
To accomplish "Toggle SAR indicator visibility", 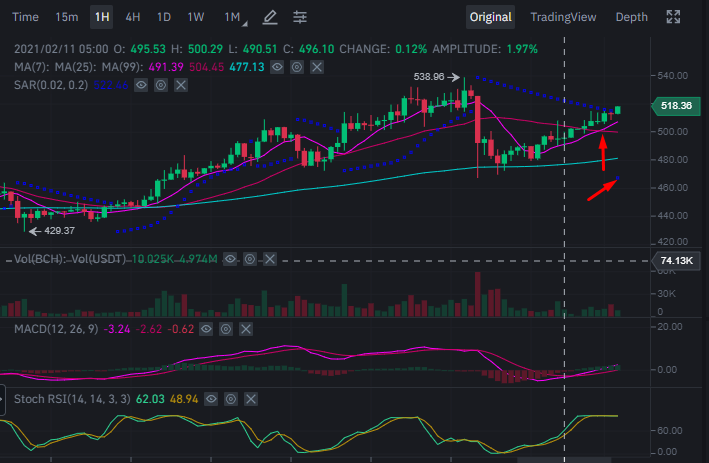I will [141, 85].
